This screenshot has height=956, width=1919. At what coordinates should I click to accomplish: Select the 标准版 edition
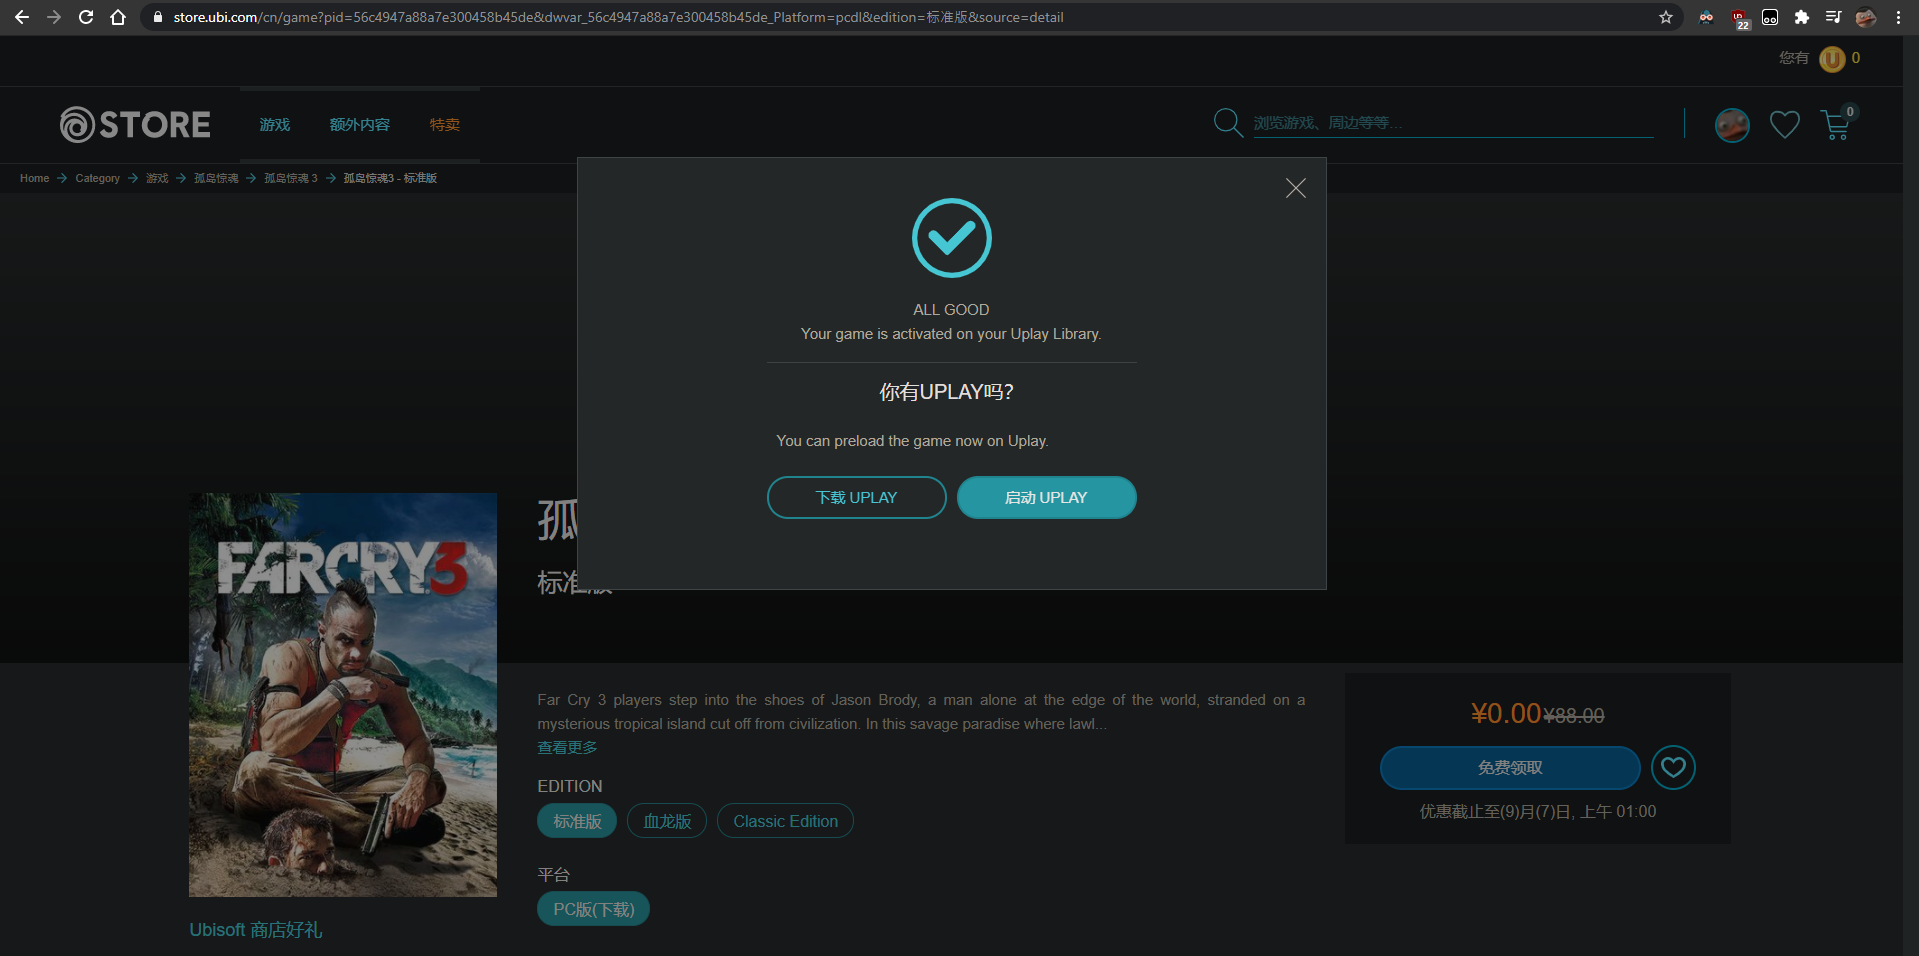pyautogui.click(x=577, y=821)
